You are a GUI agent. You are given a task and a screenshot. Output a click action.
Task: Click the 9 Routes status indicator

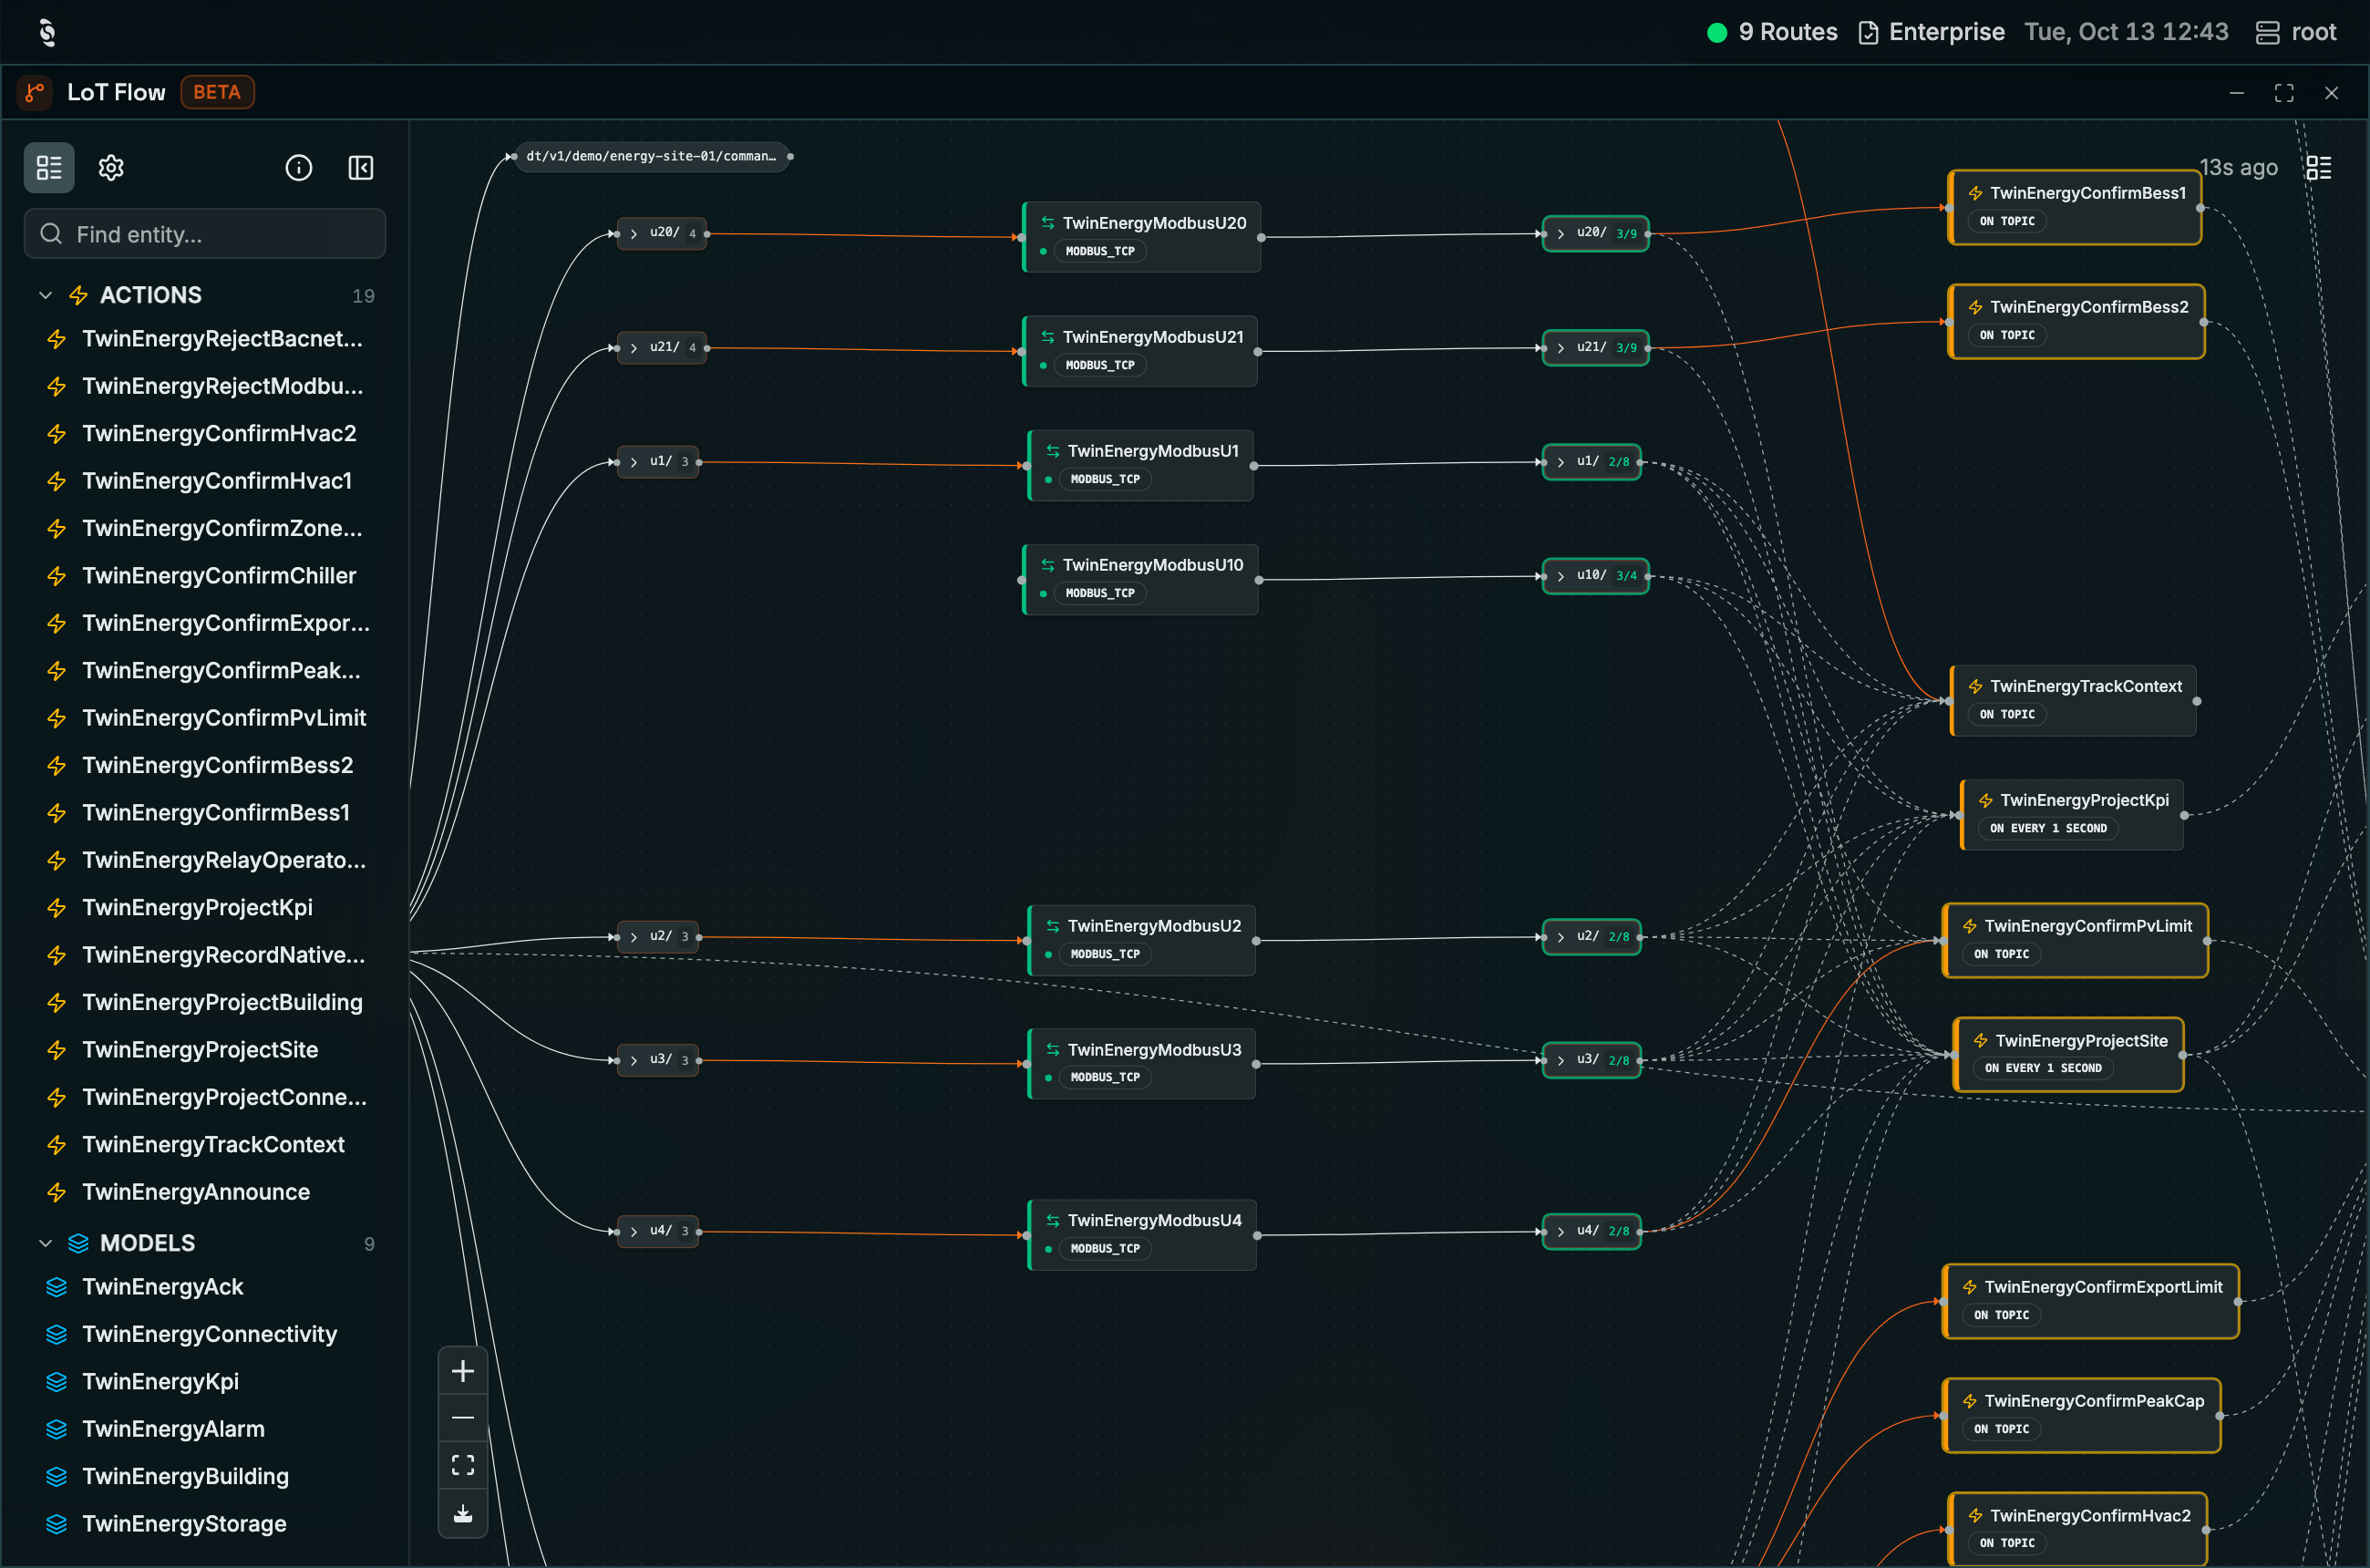pos(1772,32)
